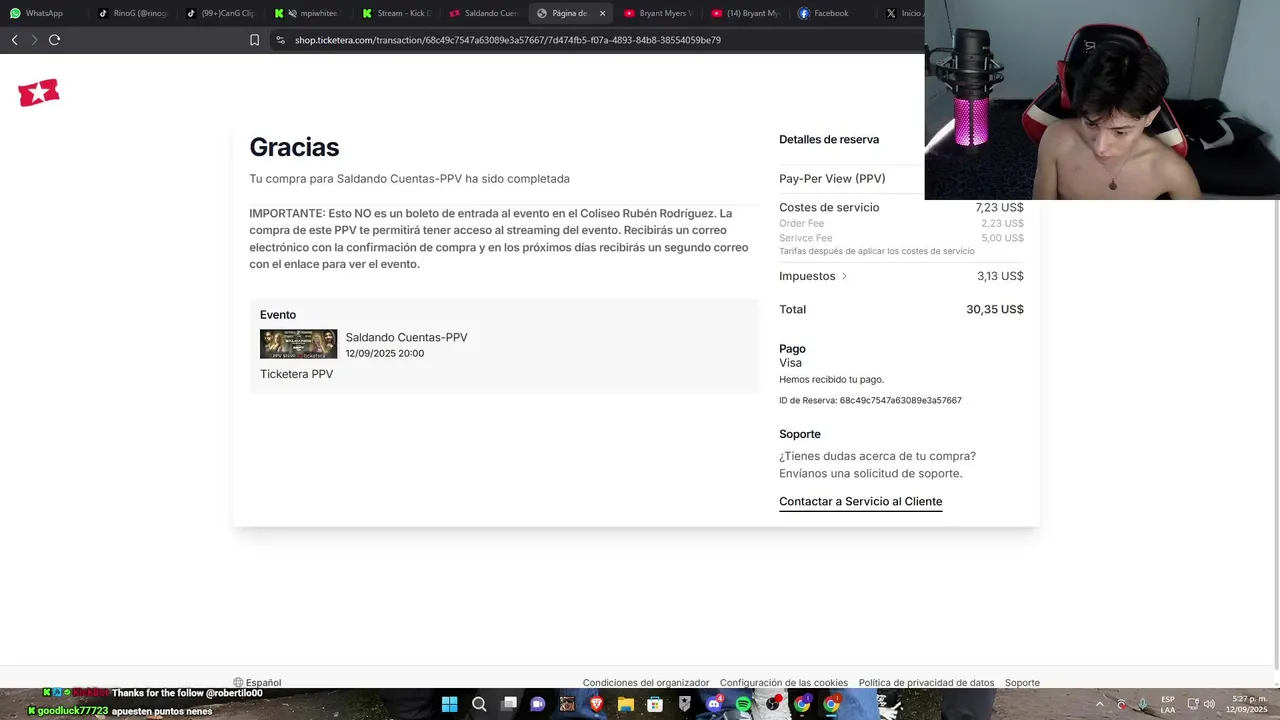Open Microsoft Store from the taskbar
The width and height of the screenshot is (1280, 720).
click(655, 704)
